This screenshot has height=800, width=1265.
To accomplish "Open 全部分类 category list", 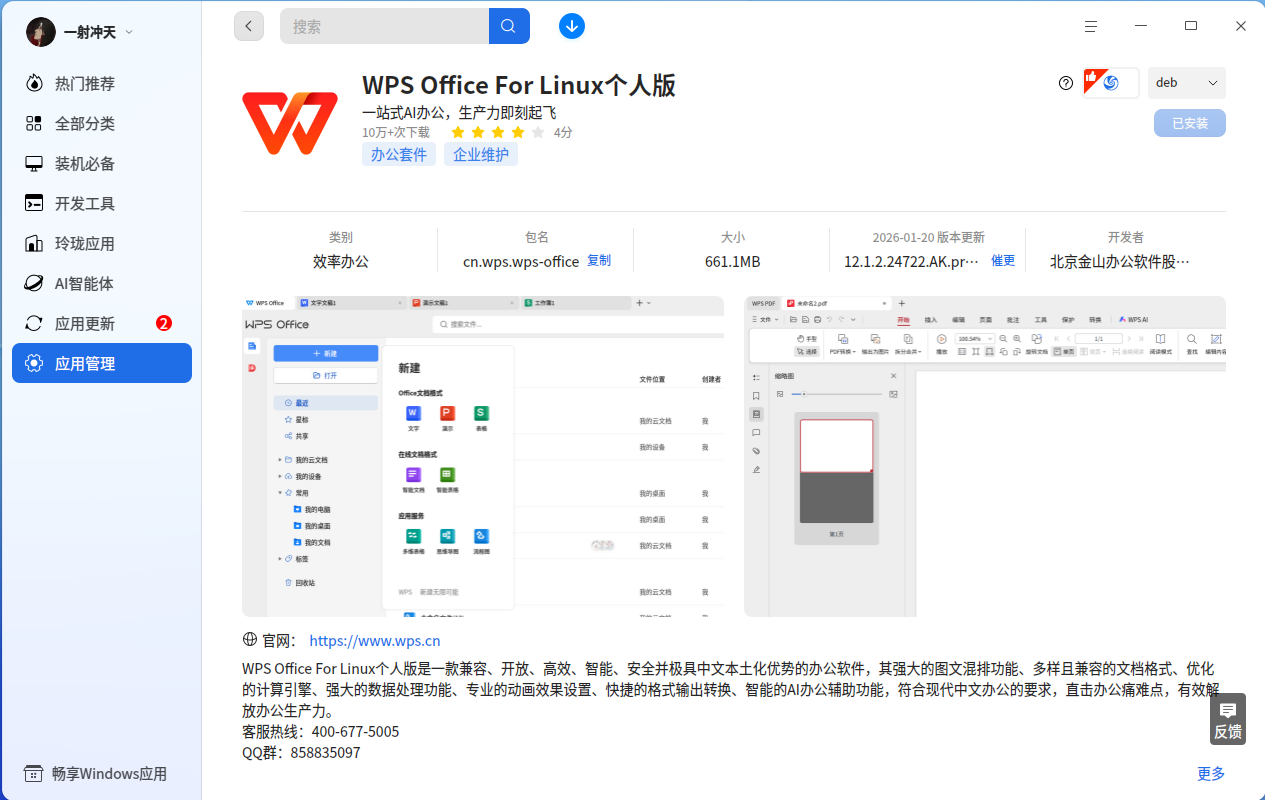I will pyautogui.click(x=102, y=123).
